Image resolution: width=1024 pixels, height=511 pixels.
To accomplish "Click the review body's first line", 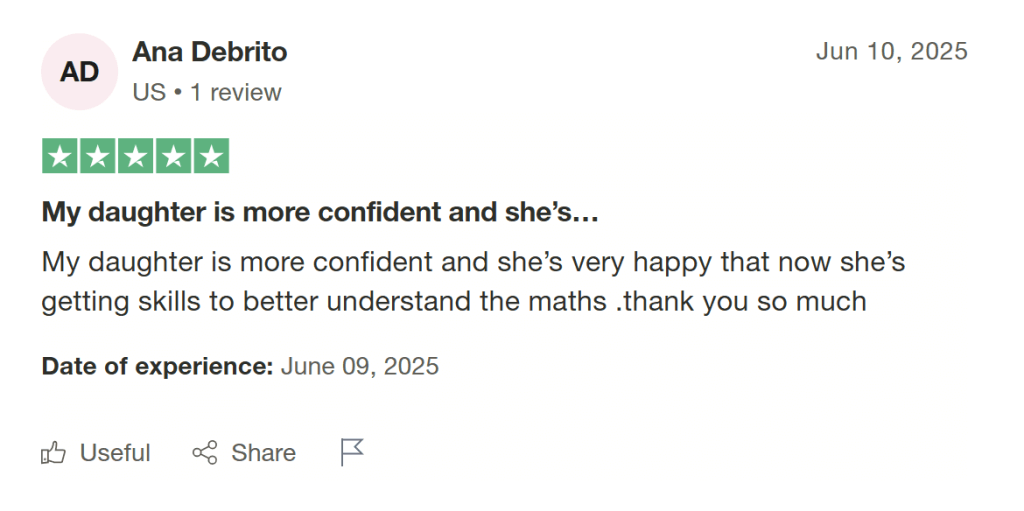I will point(473,262).
